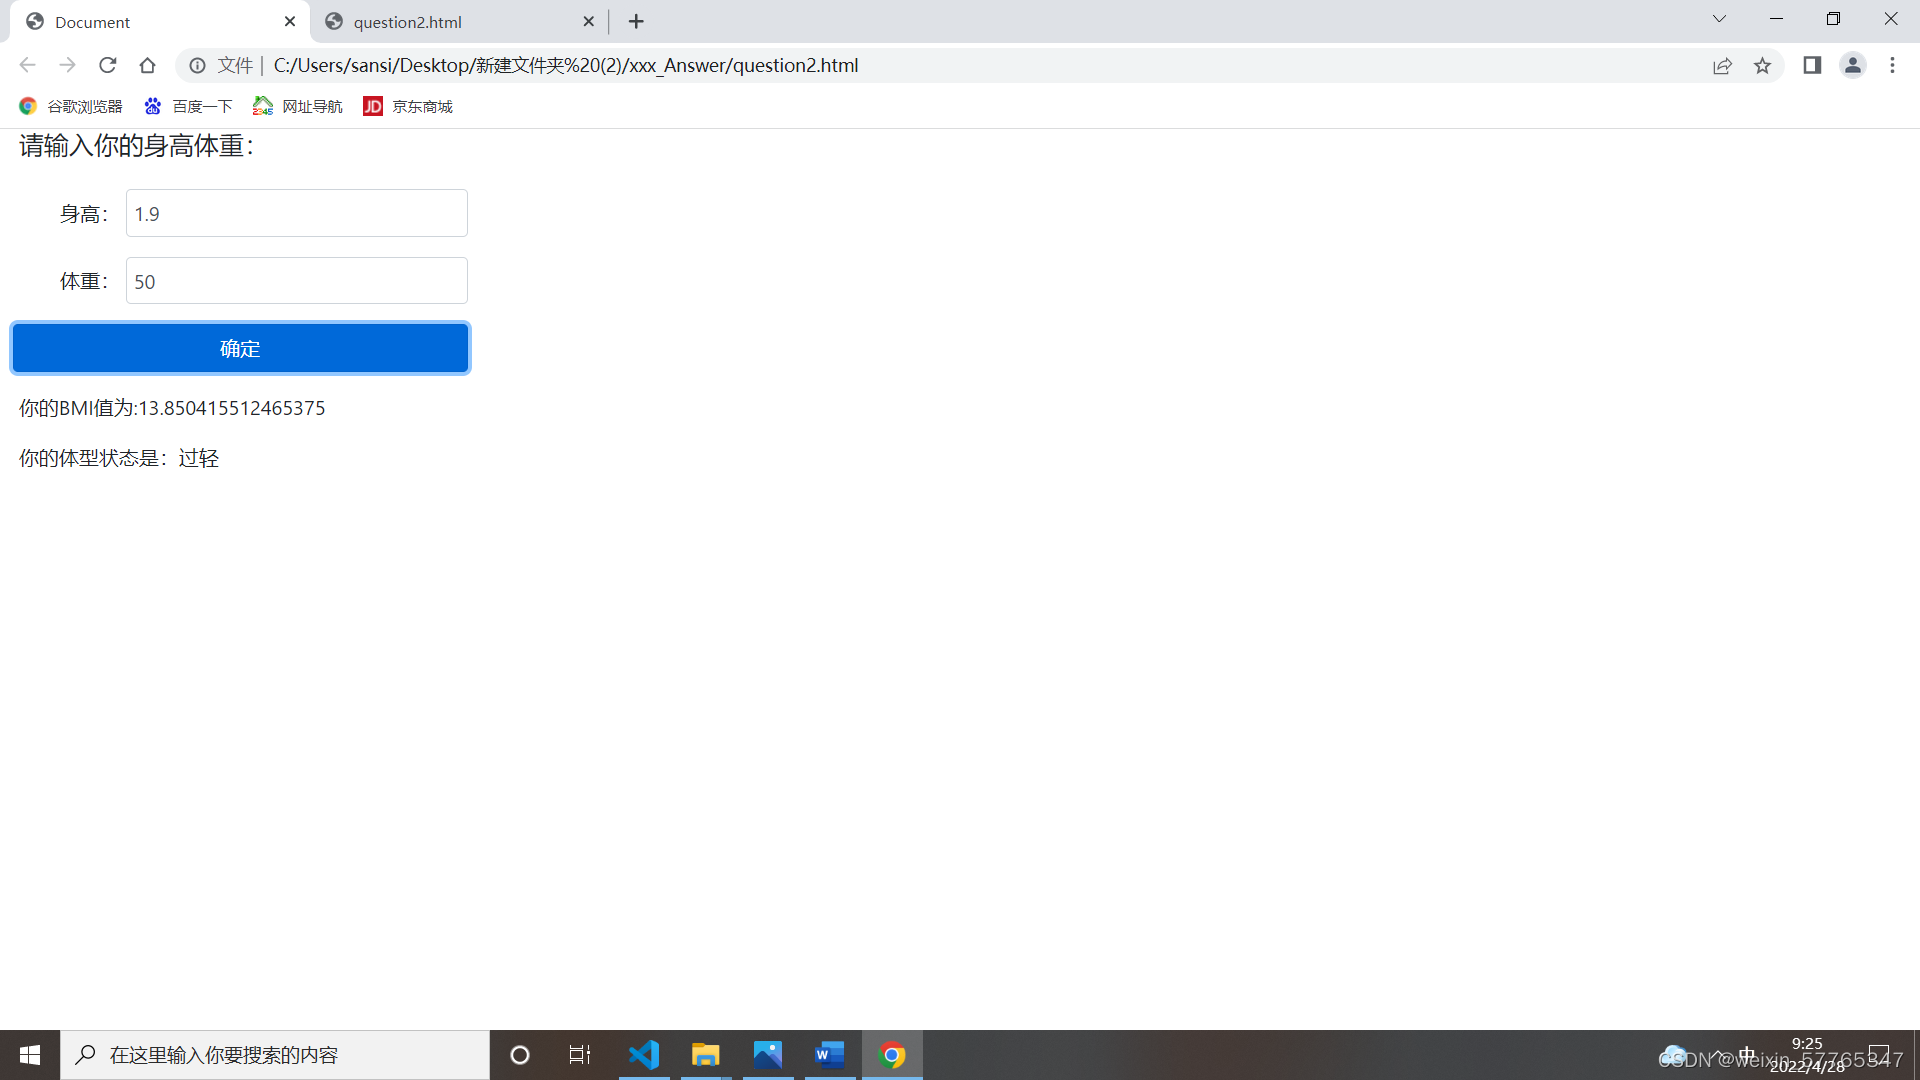Open File Explorer from taskbar

705,1055
